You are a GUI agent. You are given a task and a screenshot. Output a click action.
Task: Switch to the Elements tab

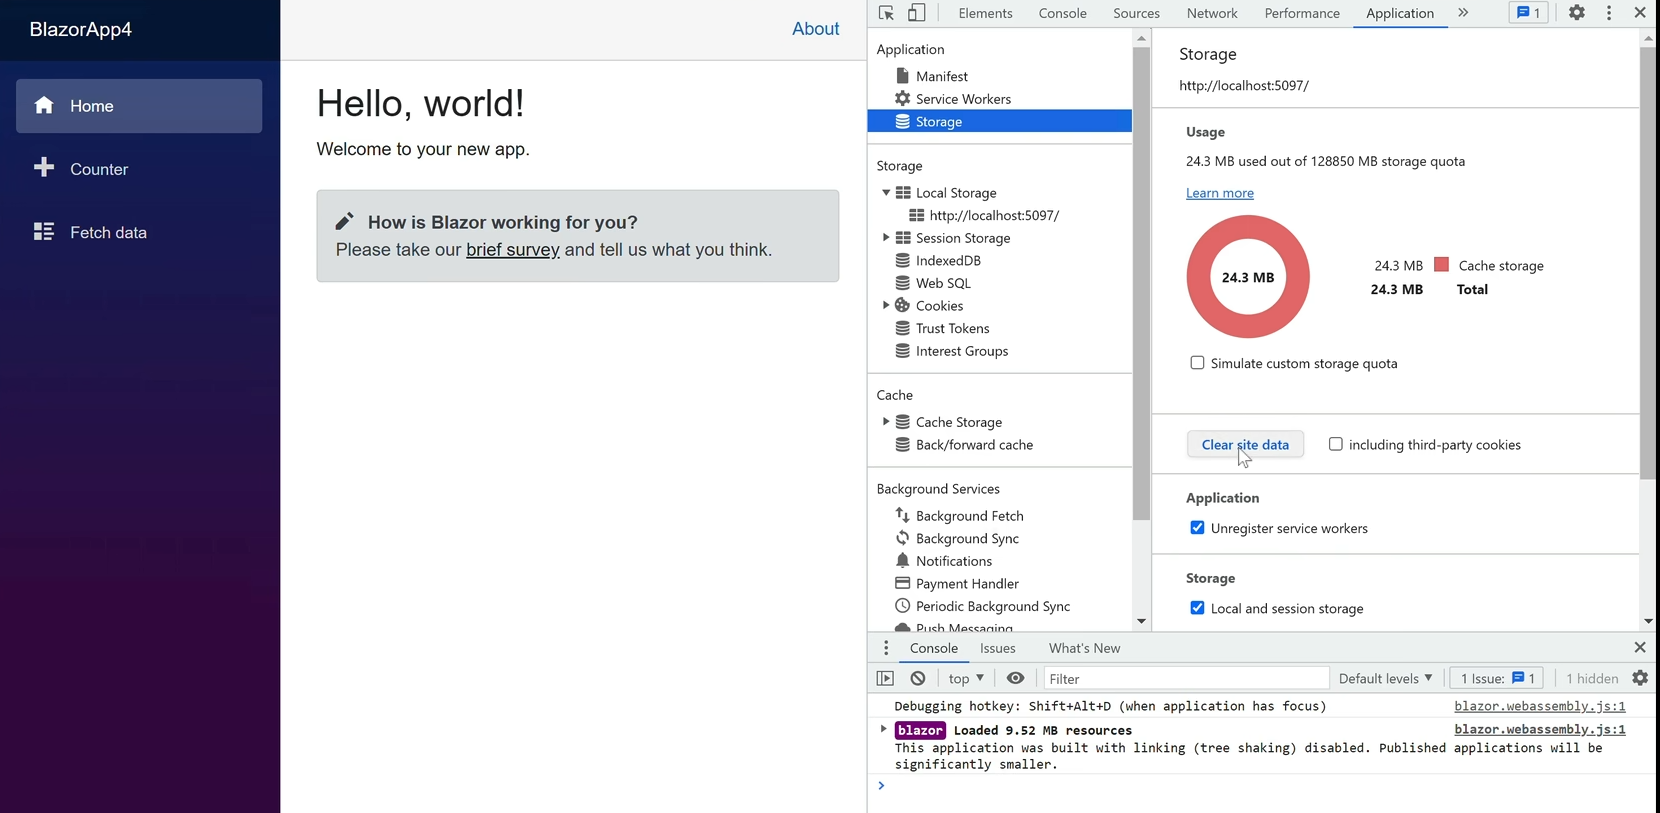click(x=985, y=13)
